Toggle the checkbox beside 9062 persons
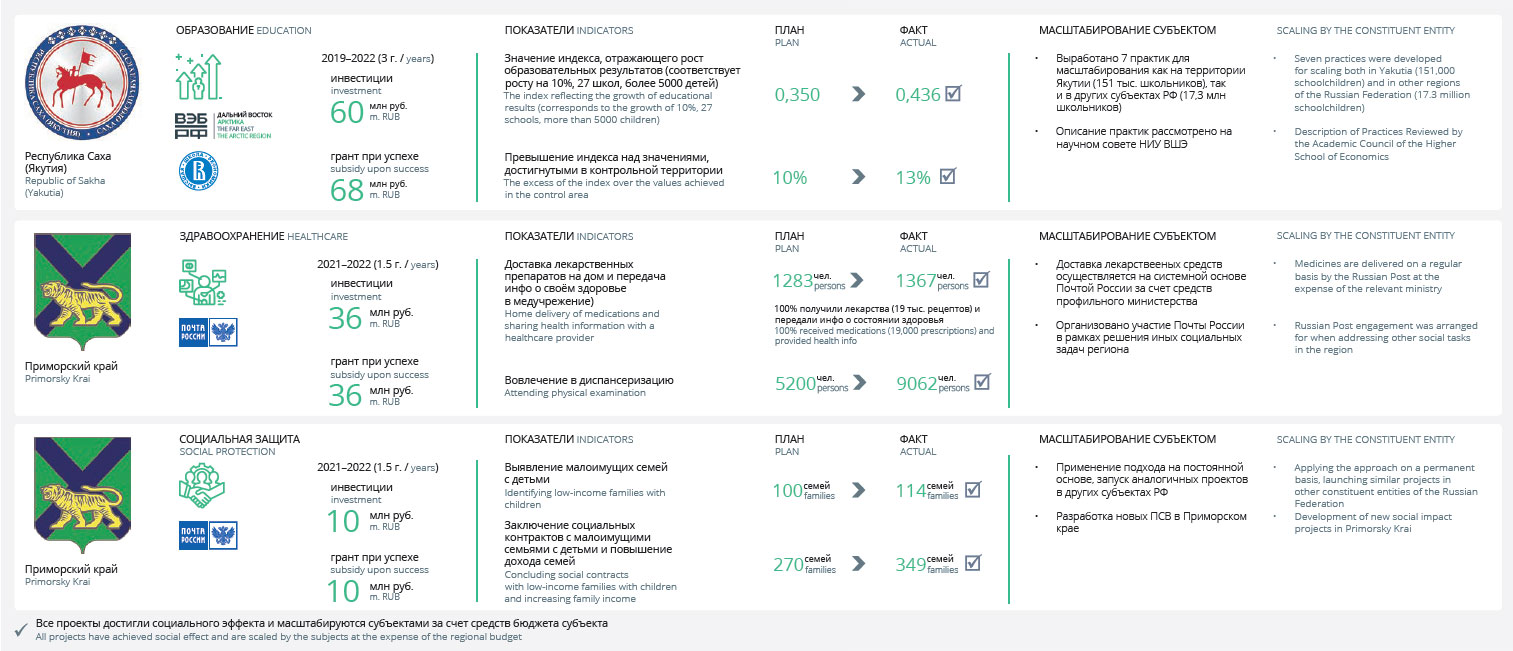Viewport: 1513px width, 651px height. (x=982, y=381)
